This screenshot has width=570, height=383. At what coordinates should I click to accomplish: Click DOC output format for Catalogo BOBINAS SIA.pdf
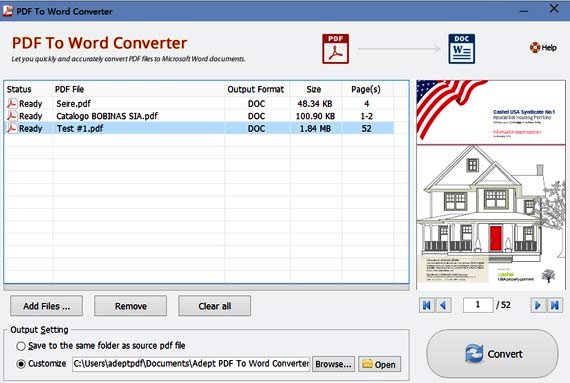tap(256, 116)
